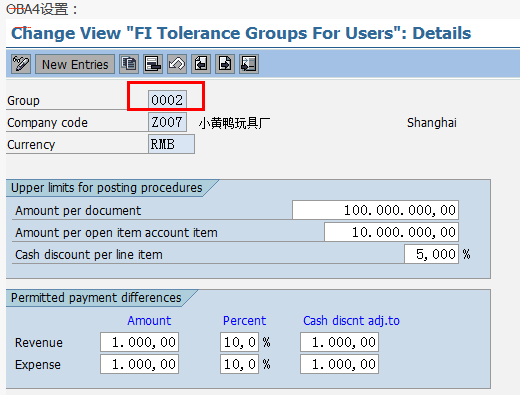520x395 pixels.
Task: Click the Amount per document label
Action: click(78, 211)
